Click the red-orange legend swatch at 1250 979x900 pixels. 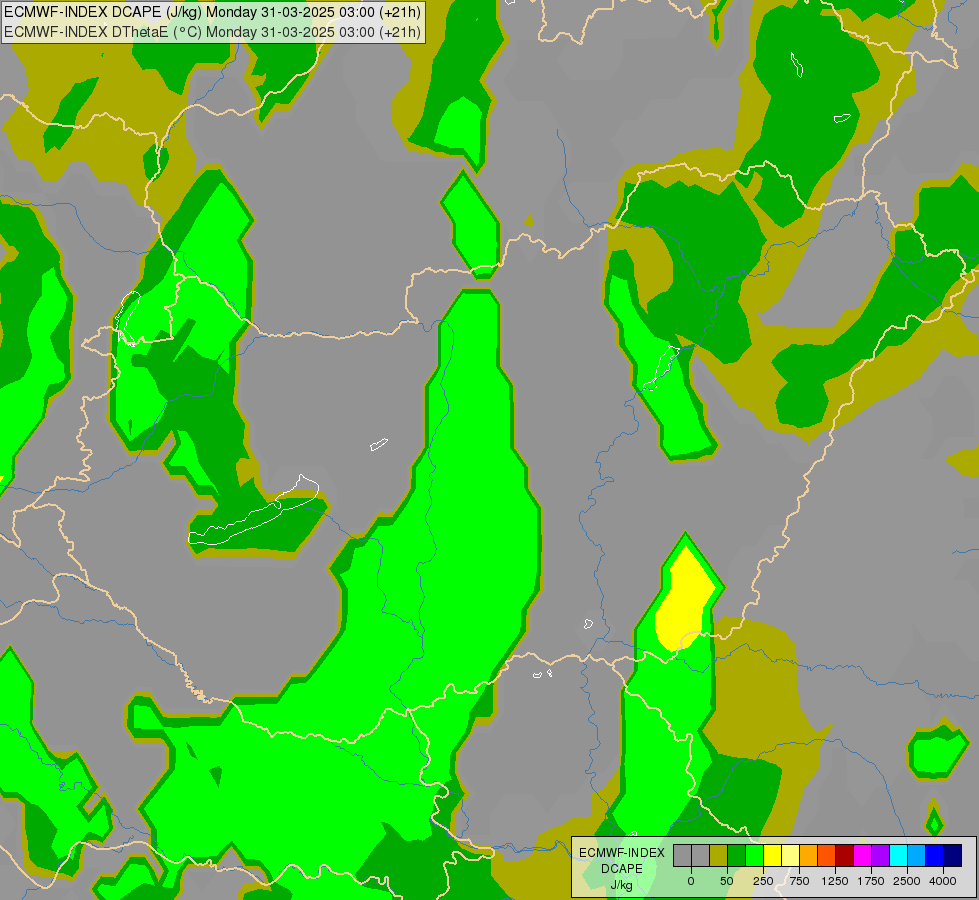[x=827, y=856]
